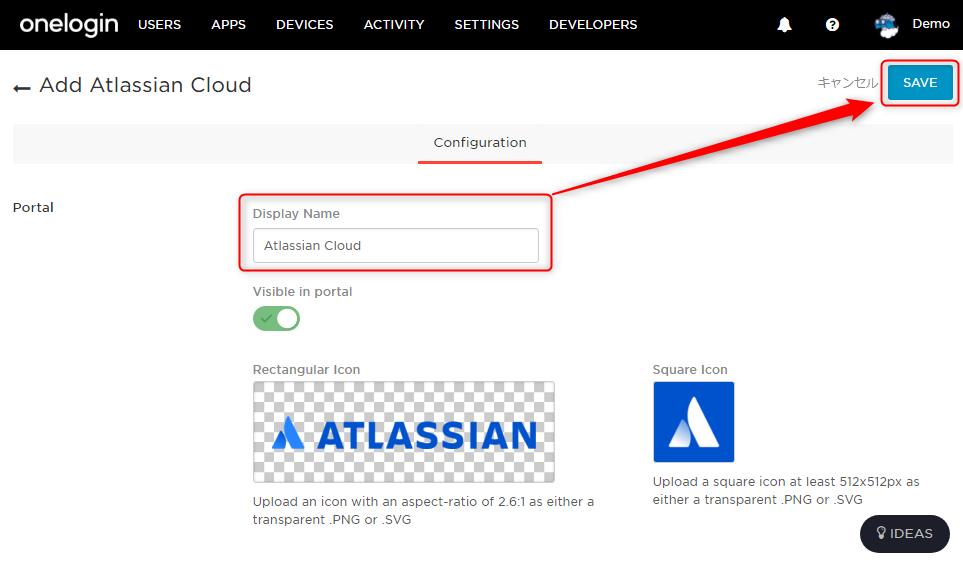Click the キャンセル cancel link
Screen dimensions: 963x568
coord(848,82)
